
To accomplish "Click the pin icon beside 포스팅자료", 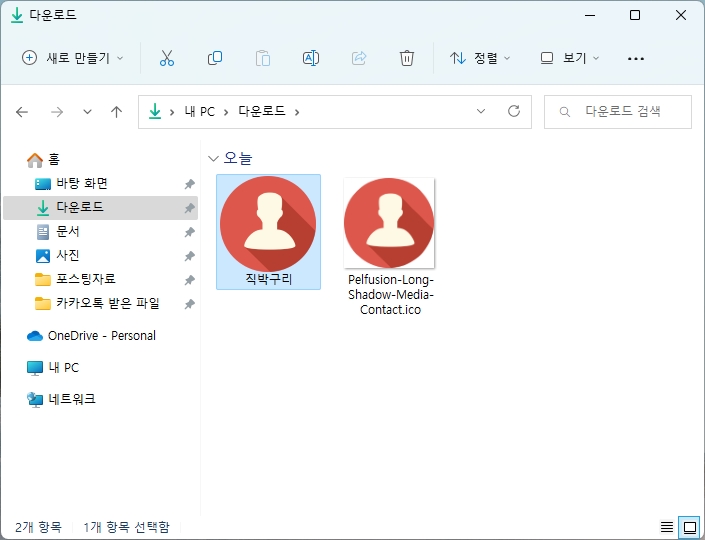I will tap(190, 280).
